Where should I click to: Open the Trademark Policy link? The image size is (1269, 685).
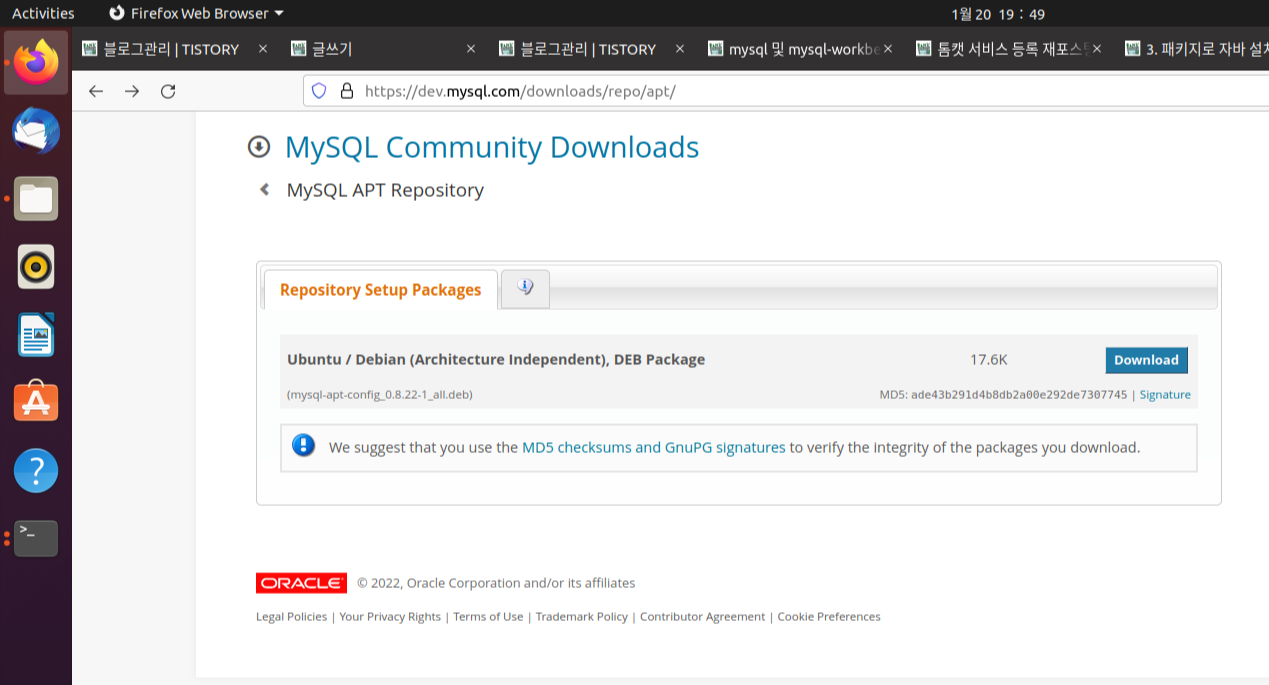(582, 617)
